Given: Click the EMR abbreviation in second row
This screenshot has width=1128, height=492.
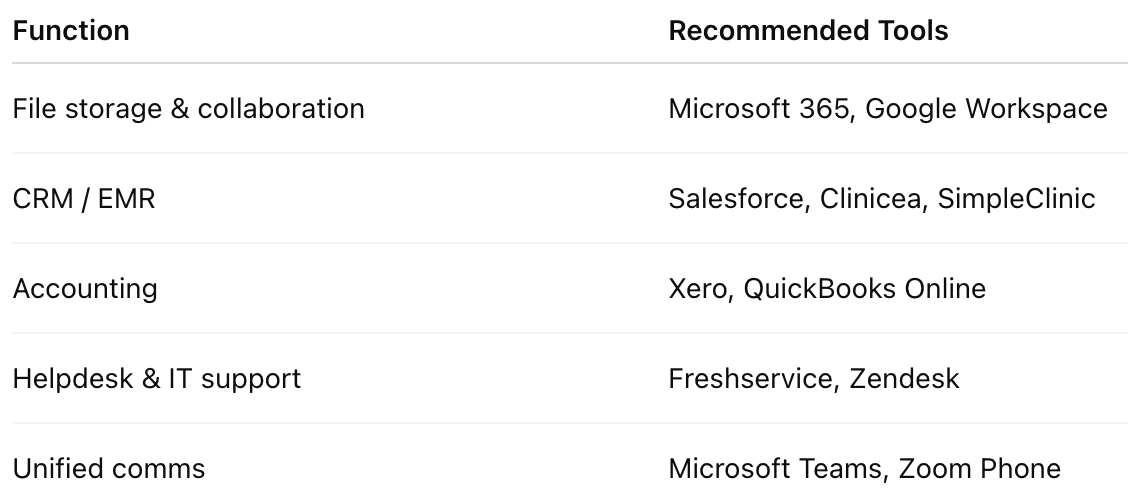Looking at the screenshot, I should click(x=128, y=198).
